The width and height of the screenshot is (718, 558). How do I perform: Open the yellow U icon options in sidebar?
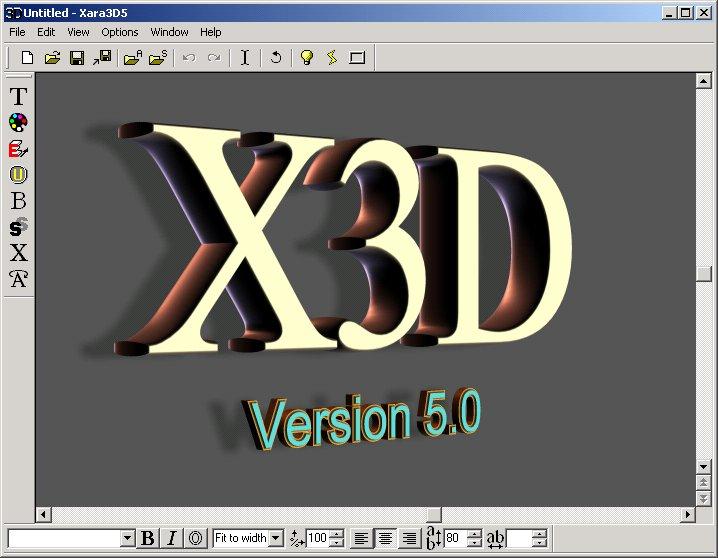point(18,174)
